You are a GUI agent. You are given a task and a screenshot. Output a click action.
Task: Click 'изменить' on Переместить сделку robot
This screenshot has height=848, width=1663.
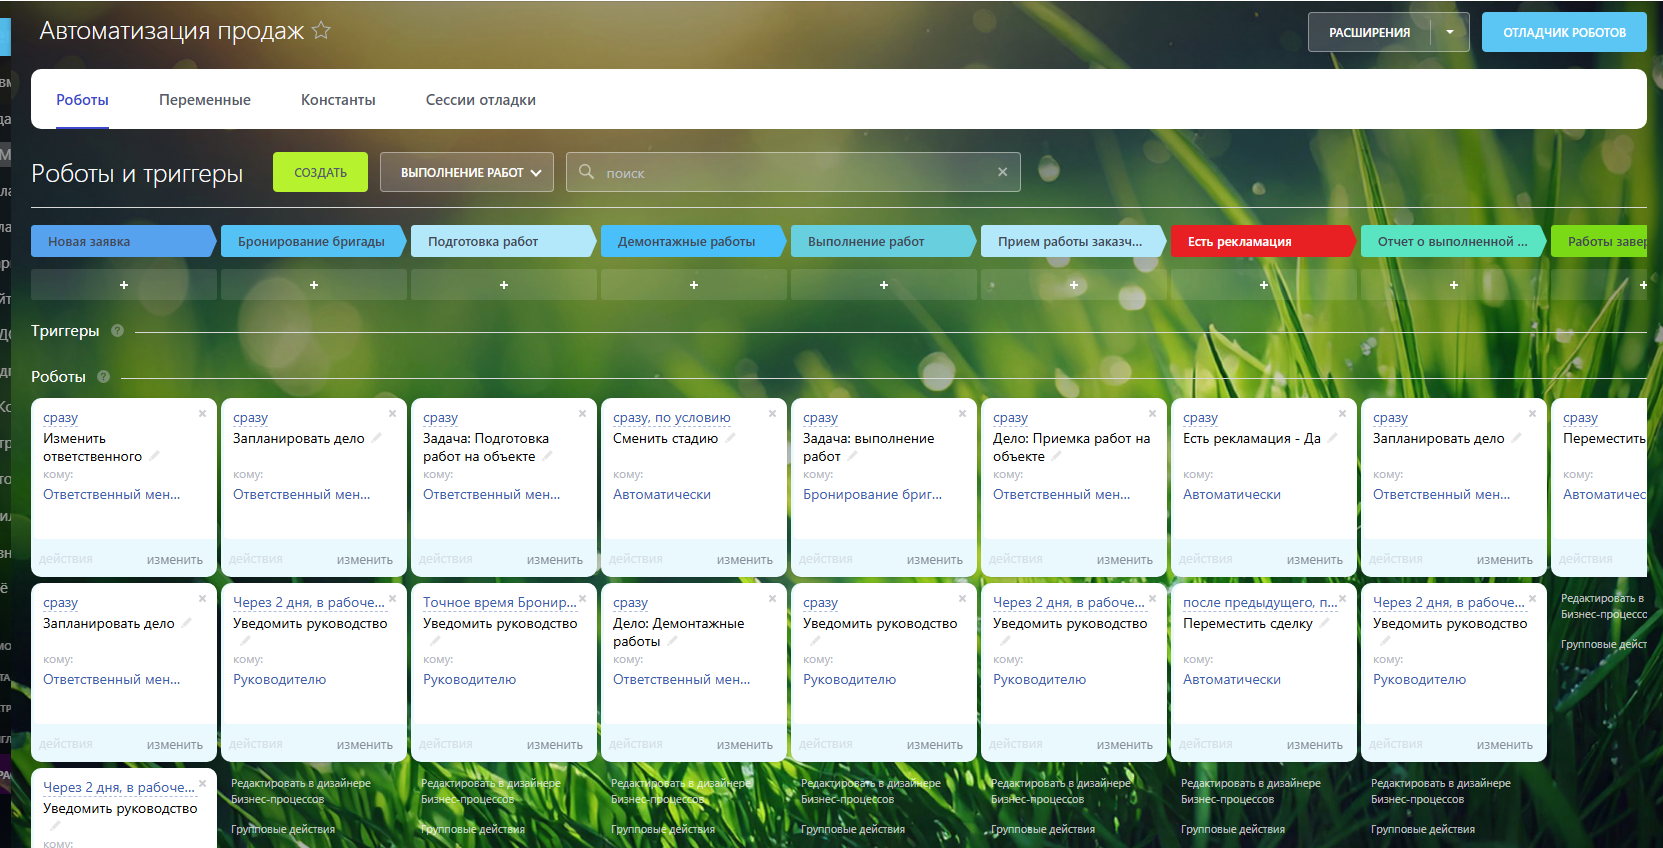point(1315,745)
